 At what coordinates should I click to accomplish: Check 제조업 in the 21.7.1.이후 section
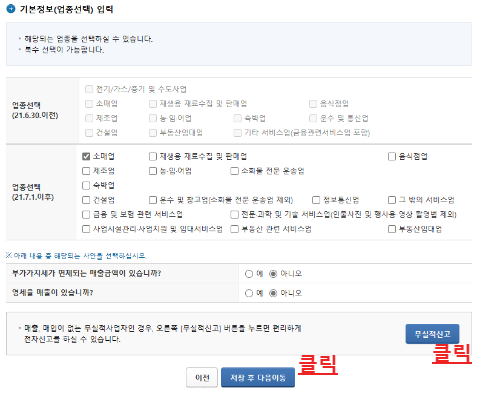pyautogui.click(x=86, y=171)
